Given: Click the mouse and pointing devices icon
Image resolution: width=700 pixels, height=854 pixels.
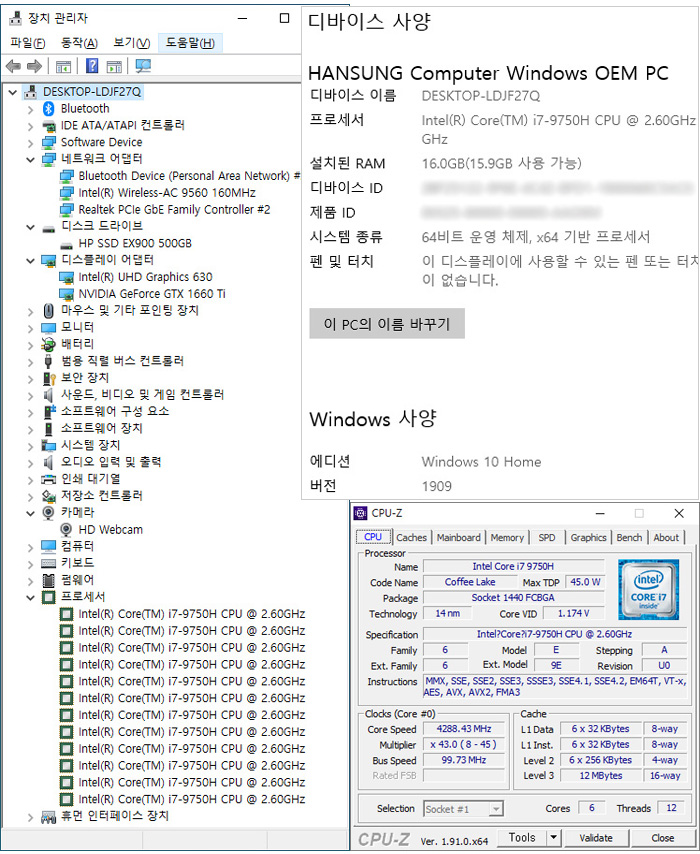Looking at the screenshot, I should (x=48, y=311).
